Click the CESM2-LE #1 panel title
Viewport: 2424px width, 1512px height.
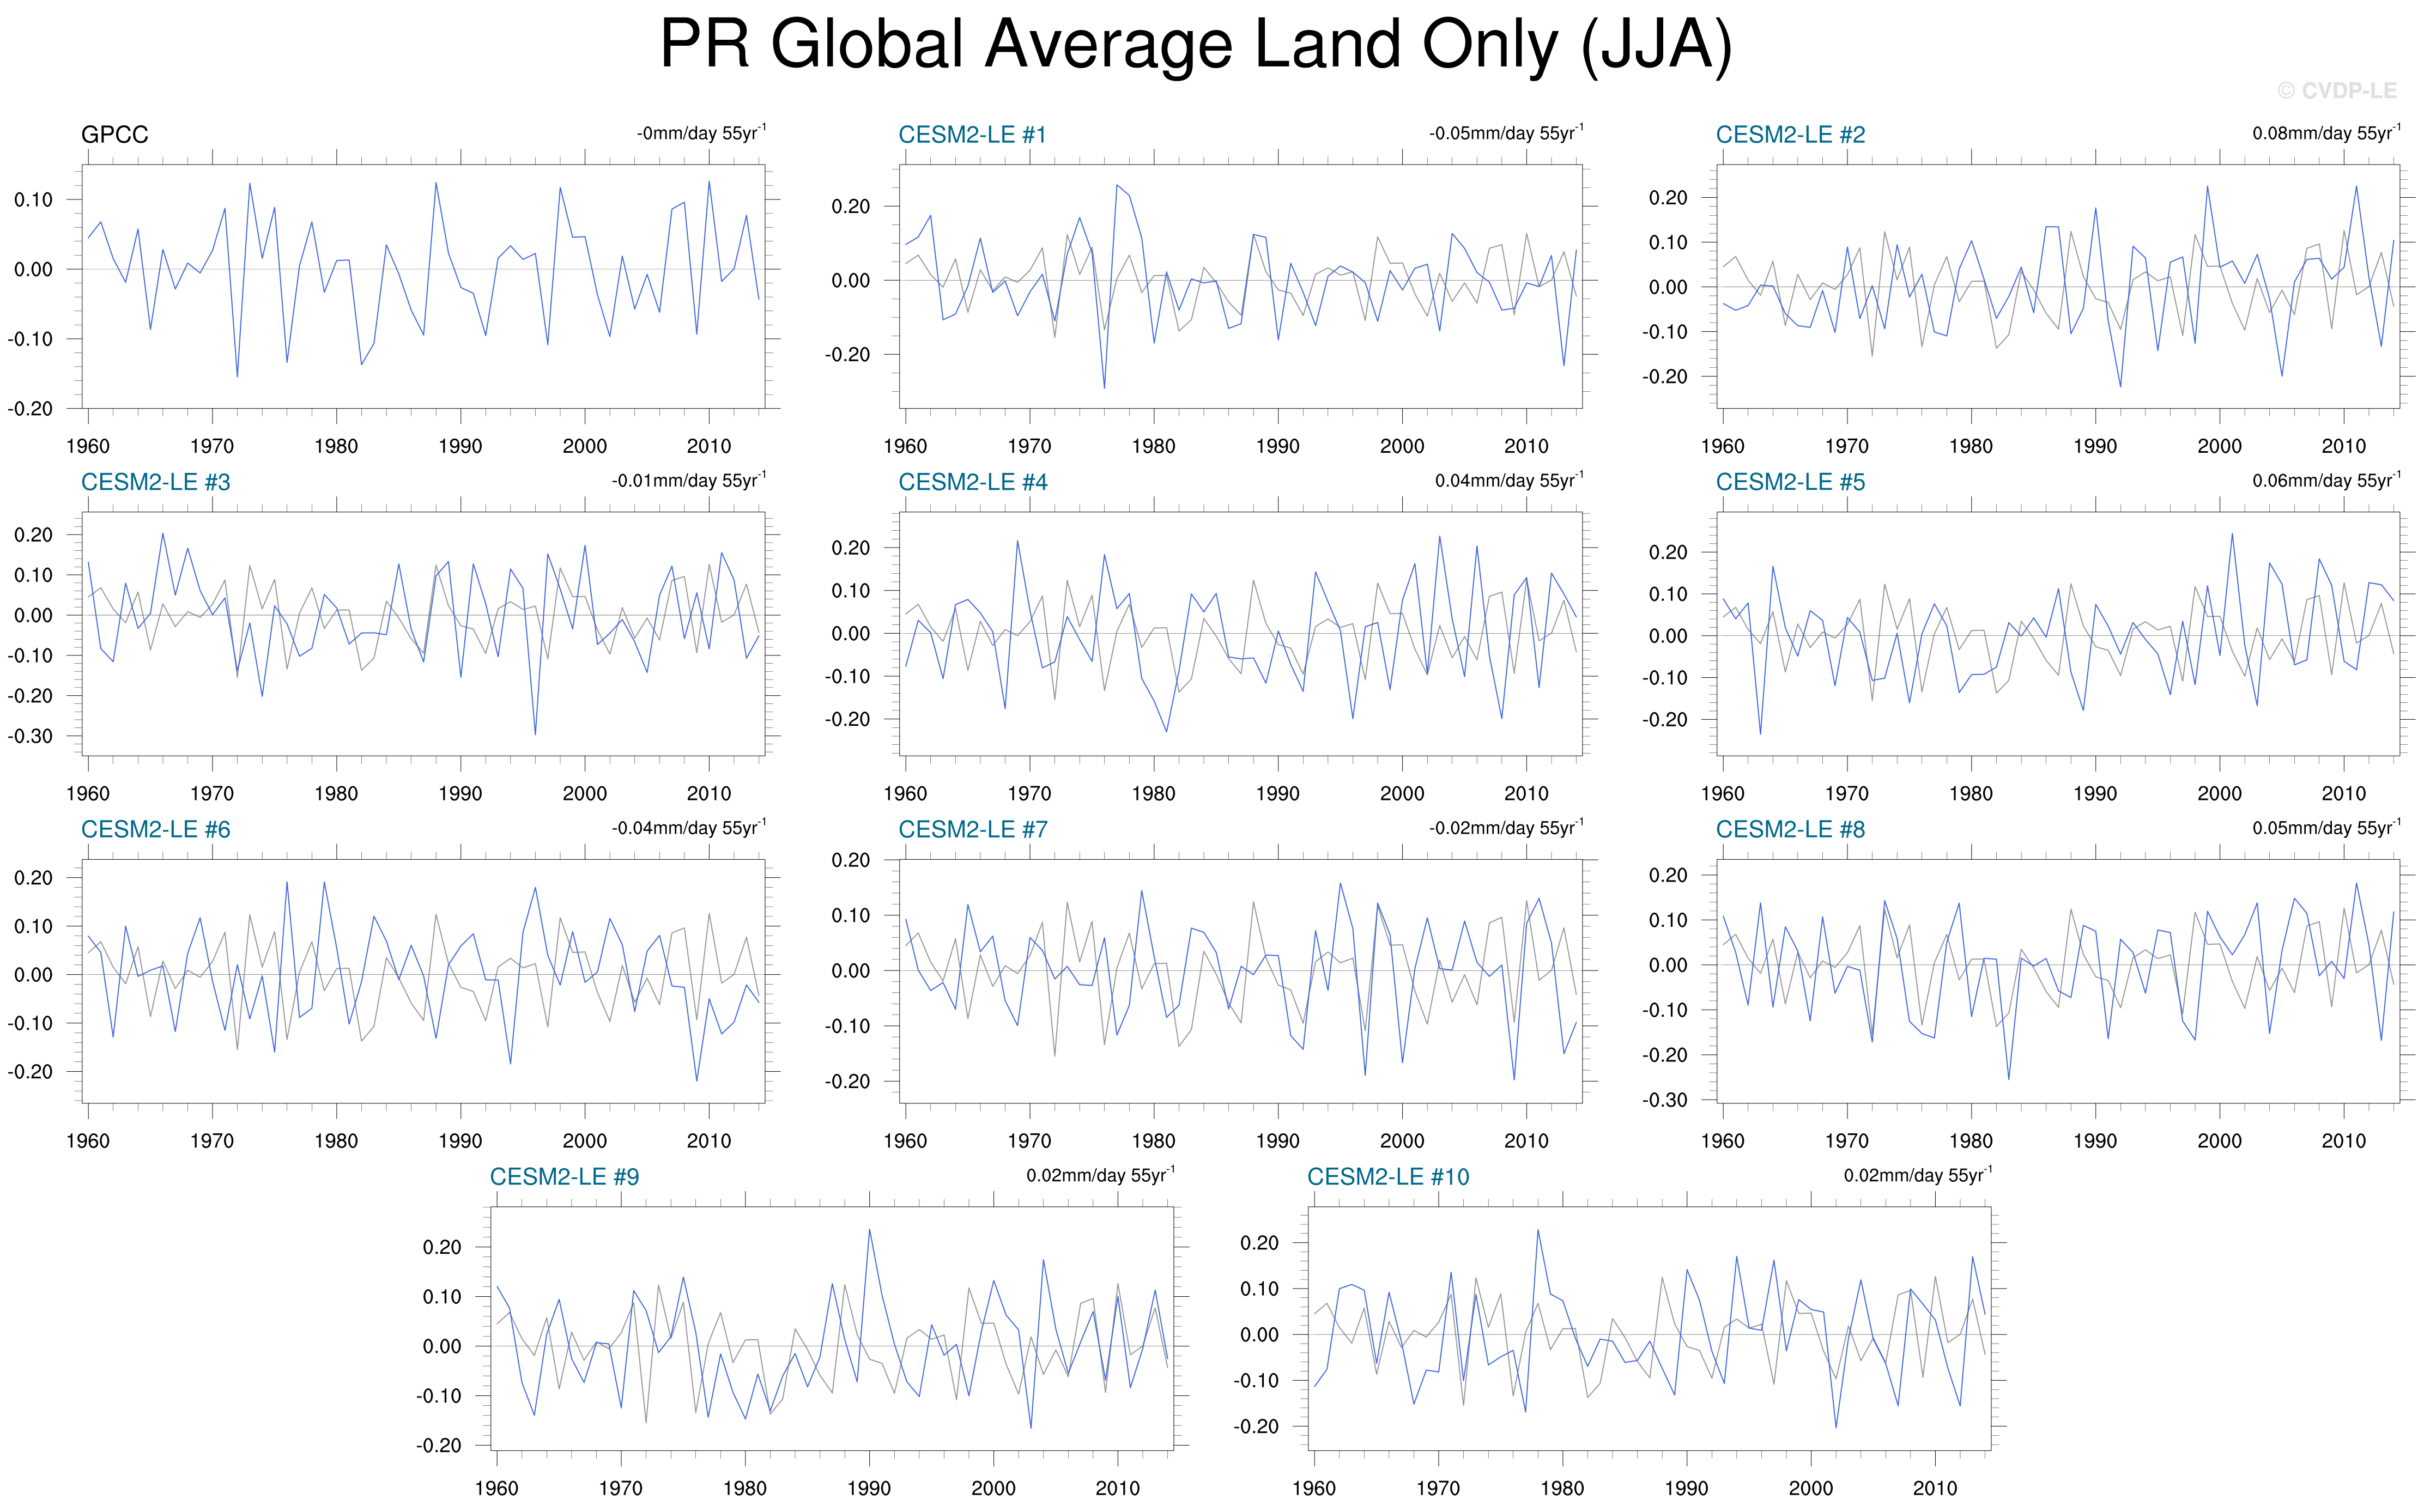(972, 135)
